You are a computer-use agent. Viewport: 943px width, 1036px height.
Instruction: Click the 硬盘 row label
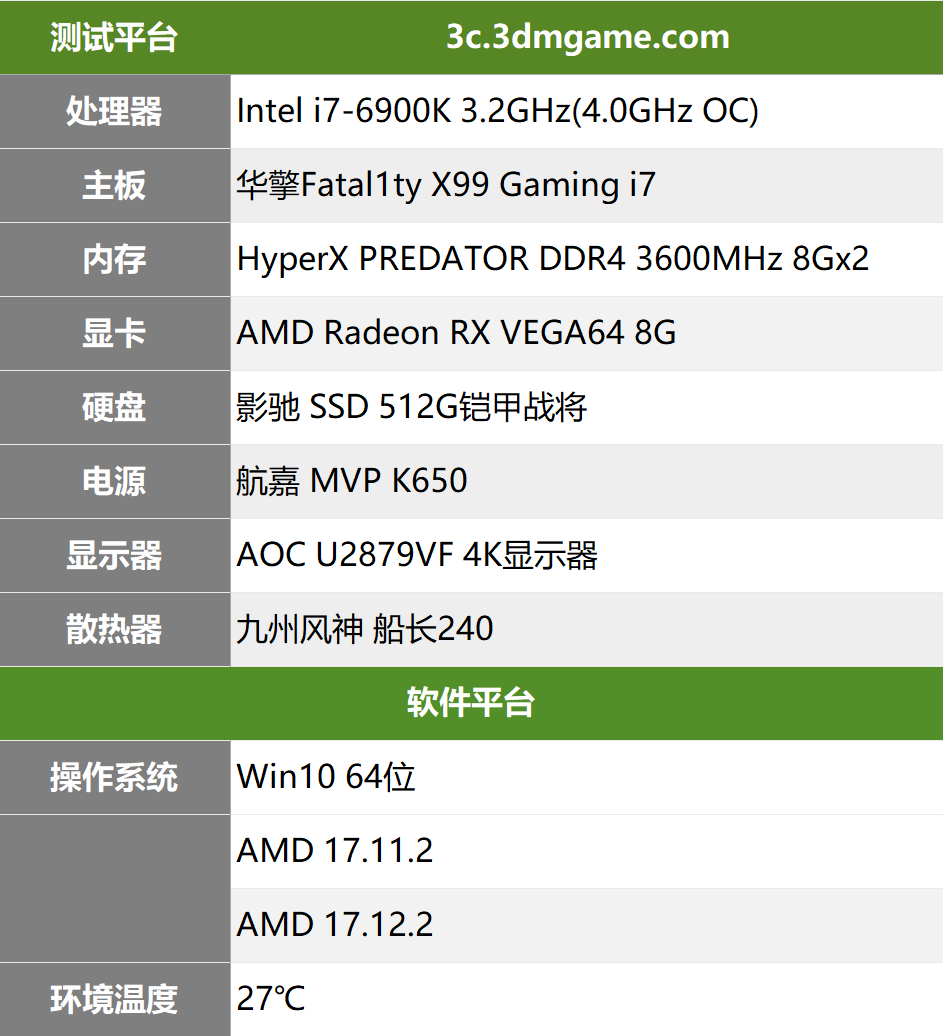(x=115, y=407)
